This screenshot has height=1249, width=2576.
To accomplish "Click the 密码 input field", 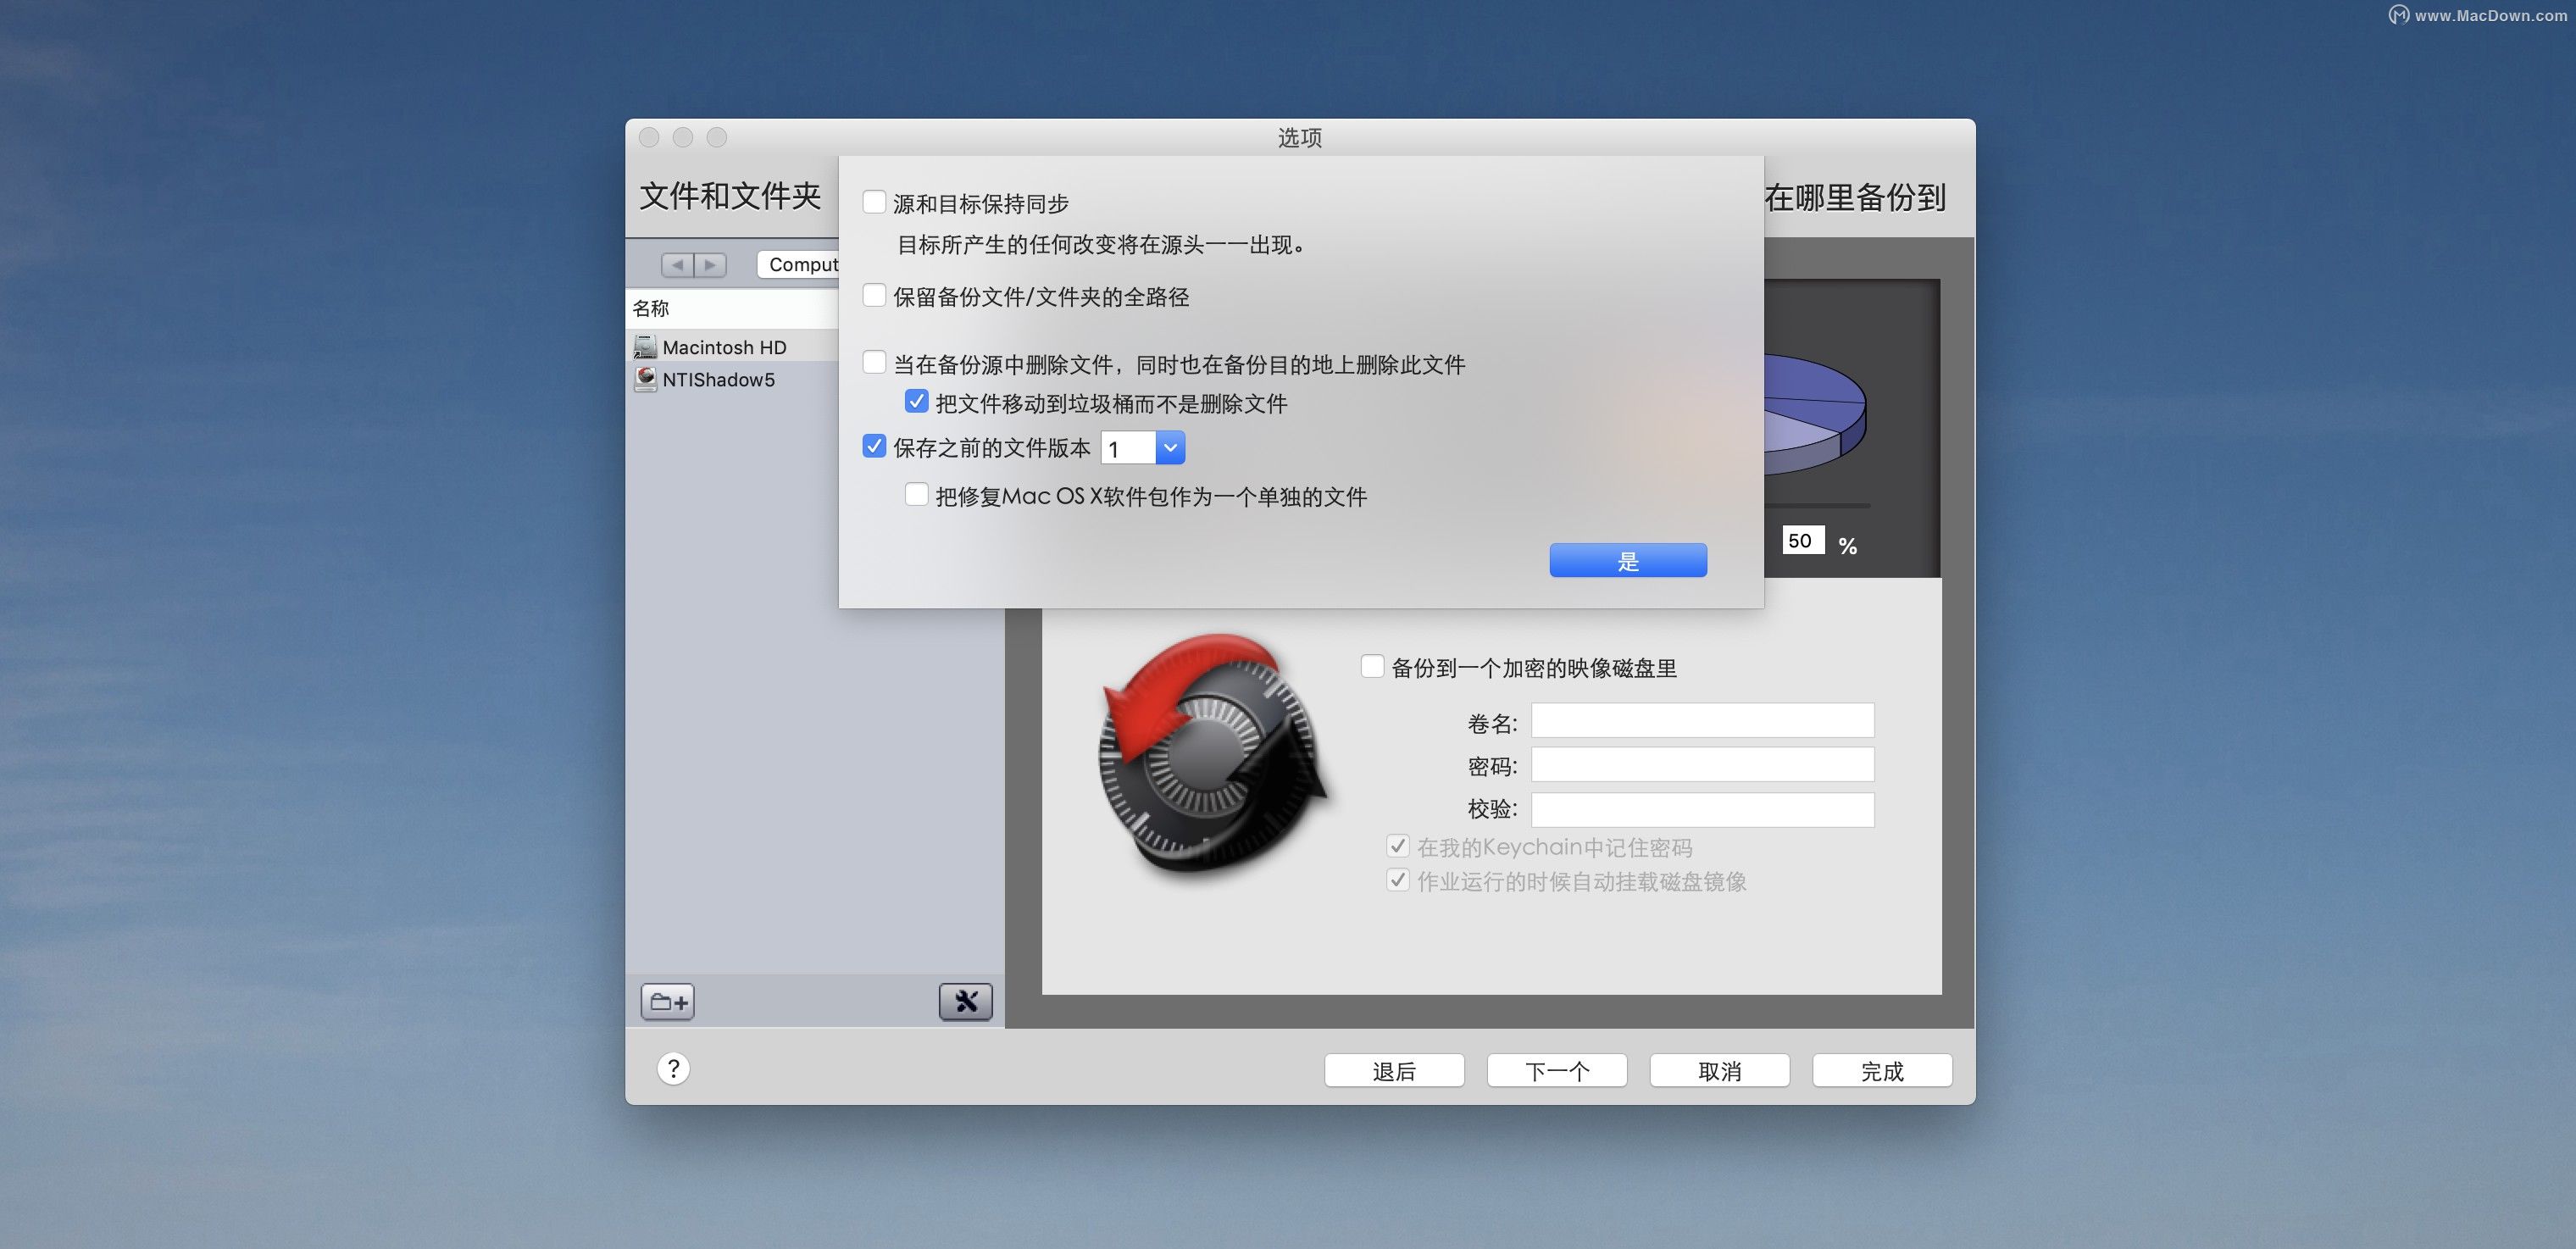I will coord(1702,765).
